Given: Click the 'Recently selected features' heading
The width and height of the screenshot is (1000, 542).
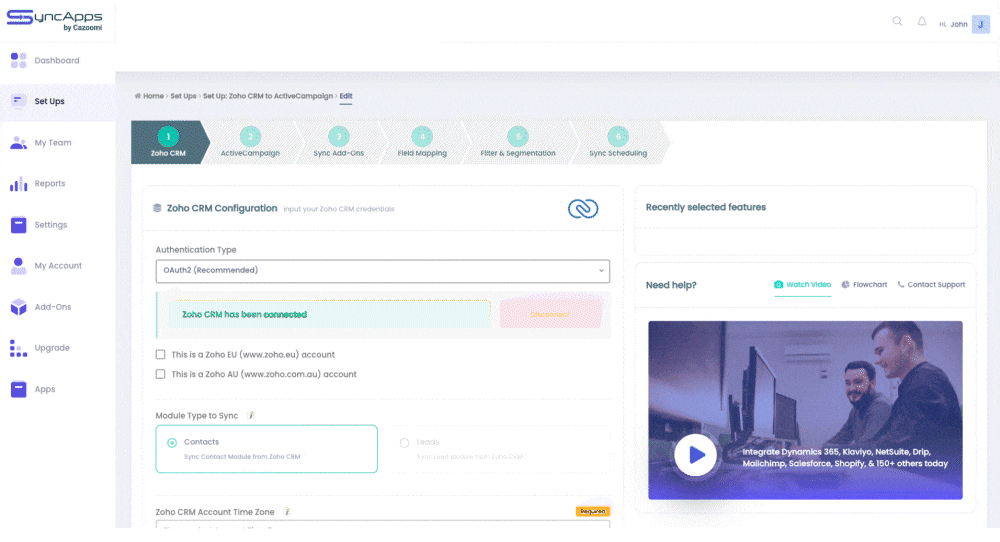Looking at the screenshot, I should point(705,207).
